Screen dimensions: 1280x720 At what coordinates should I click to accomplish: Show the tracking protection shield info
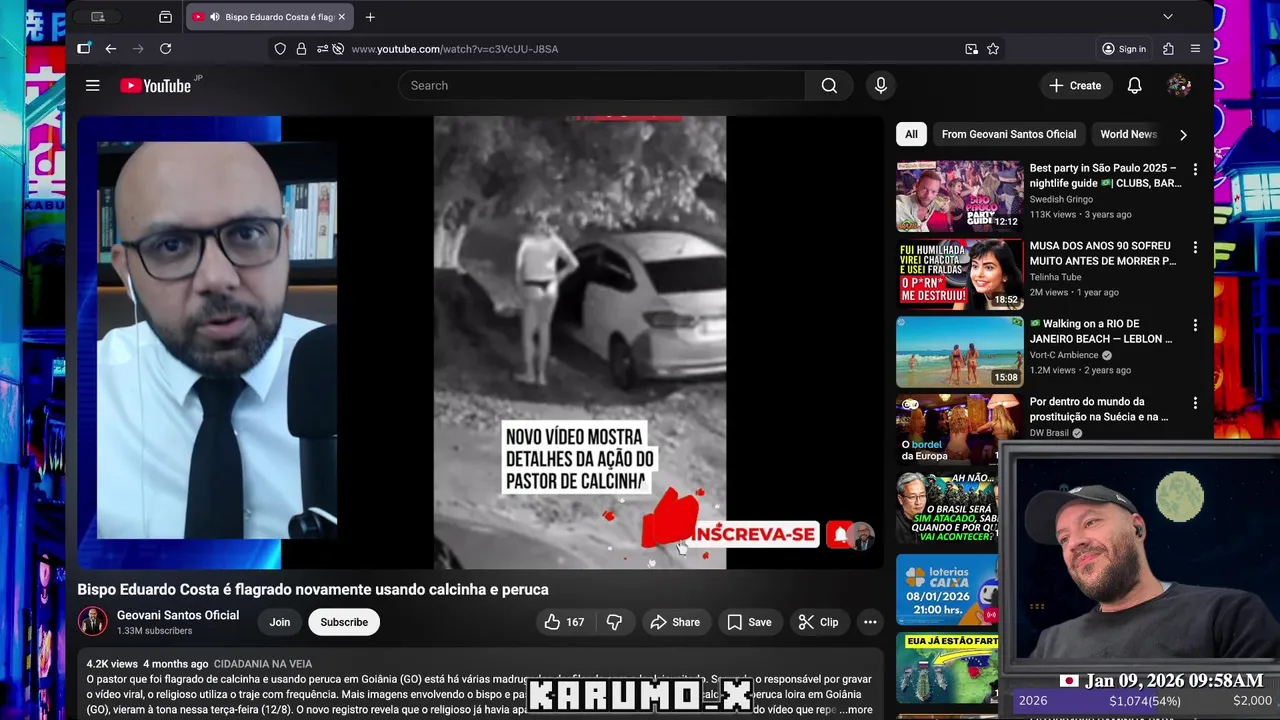pyautogui.click(x=280, y=49)
